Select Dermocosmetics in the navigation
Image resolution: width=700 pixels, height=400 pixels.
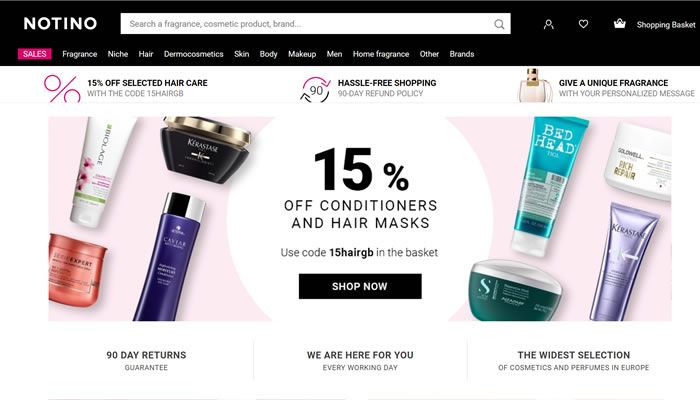click(x=193, y=54)
